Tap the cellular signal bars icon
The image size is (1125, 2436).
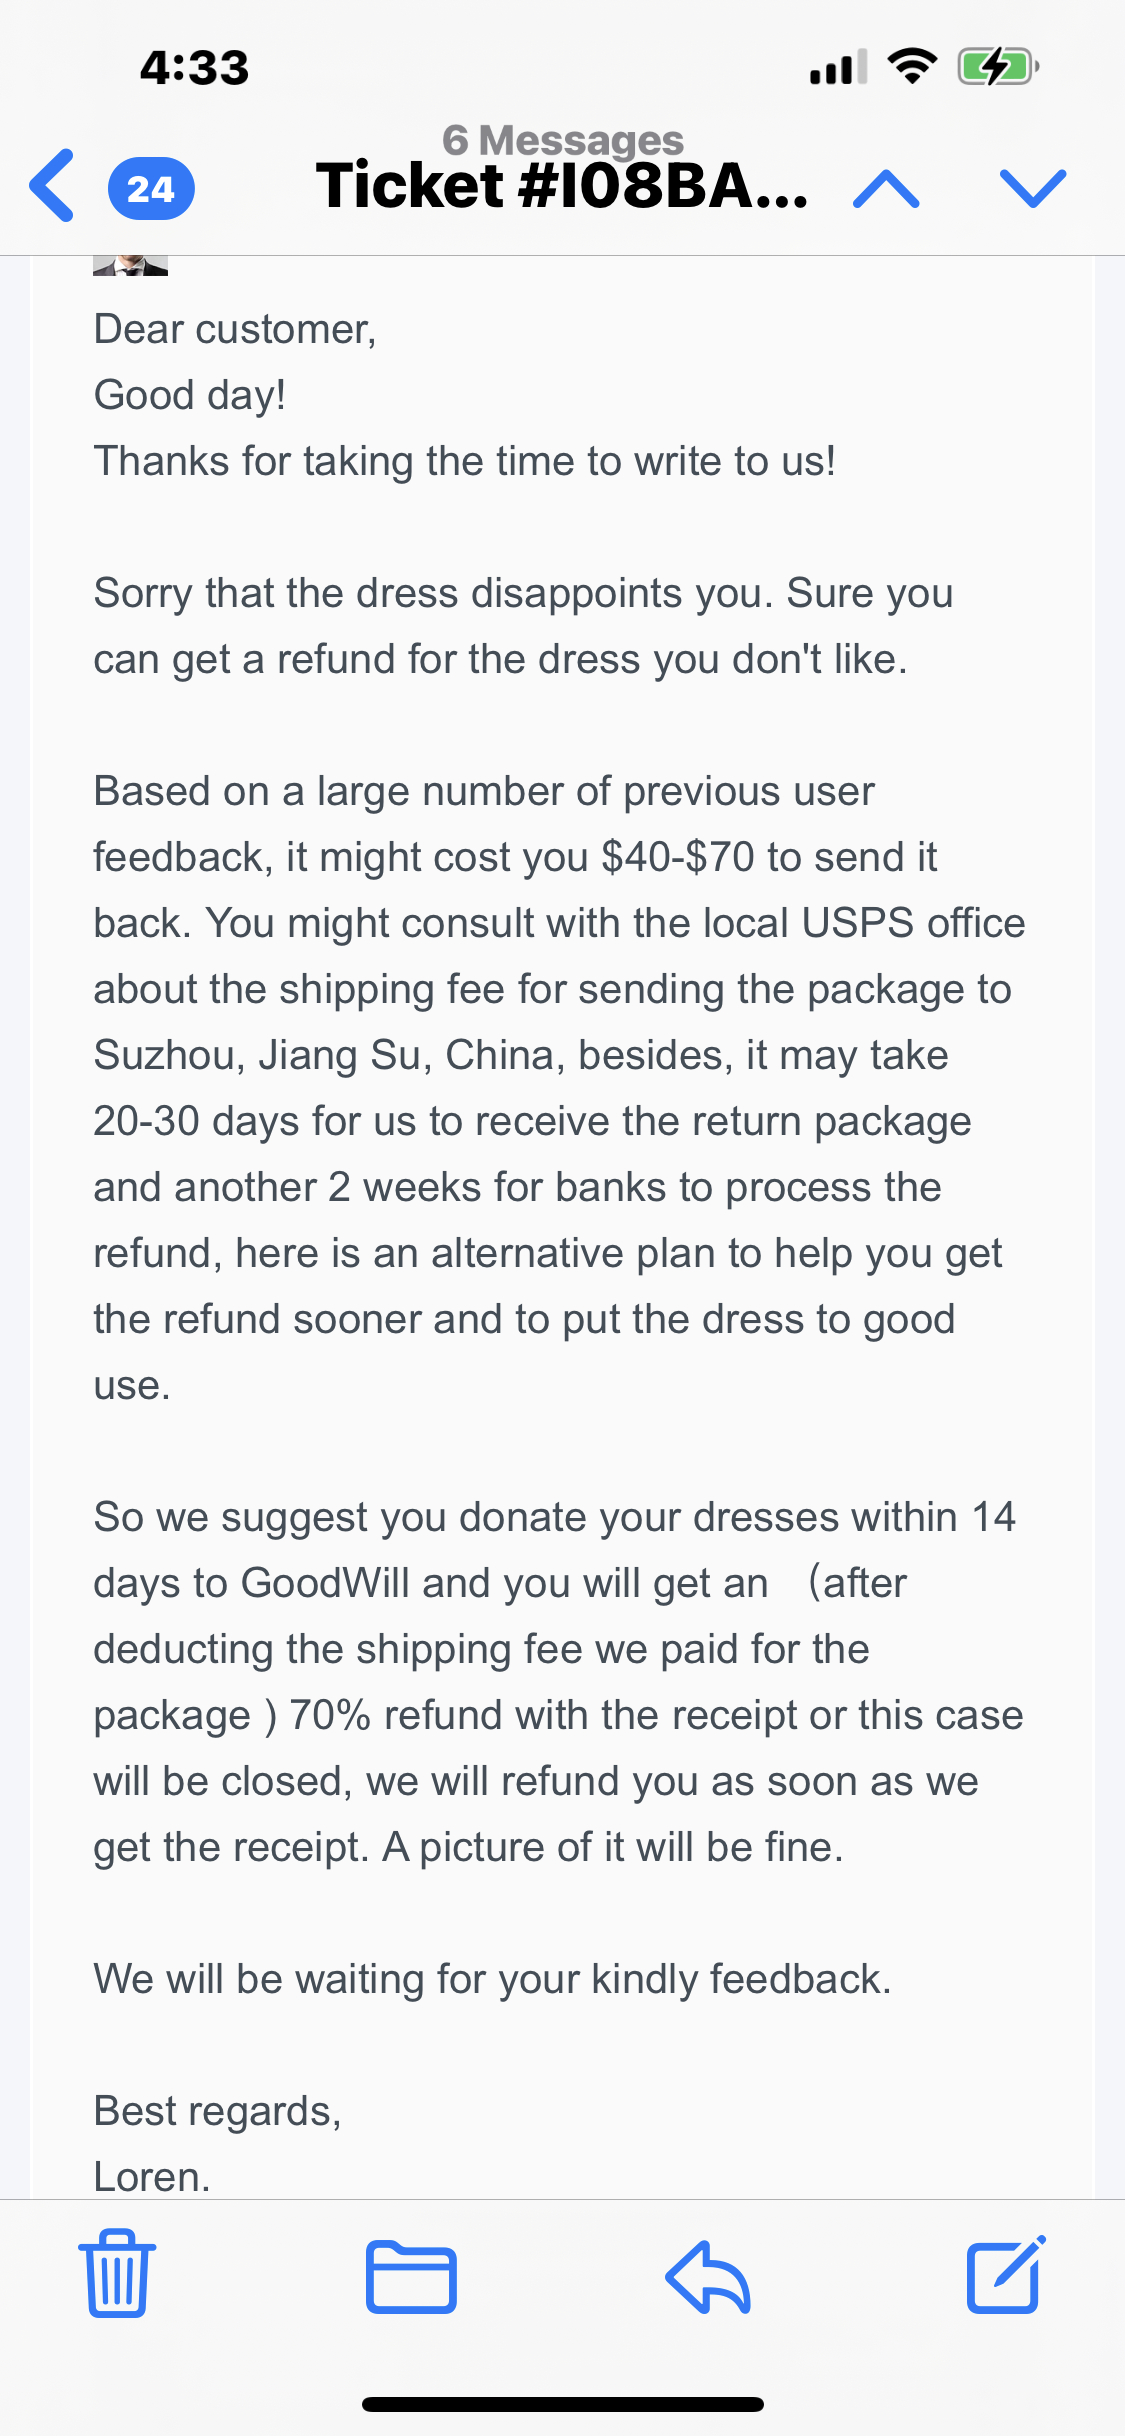[x=838, y=68]
